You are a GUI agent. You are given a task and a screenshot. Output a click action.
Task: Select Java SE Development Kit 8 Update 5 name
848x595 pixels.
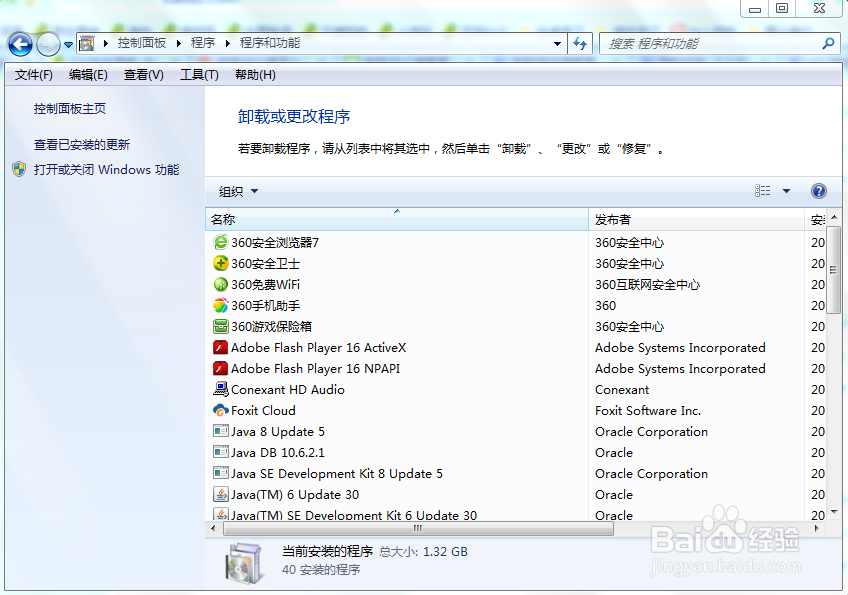point(337,474)
